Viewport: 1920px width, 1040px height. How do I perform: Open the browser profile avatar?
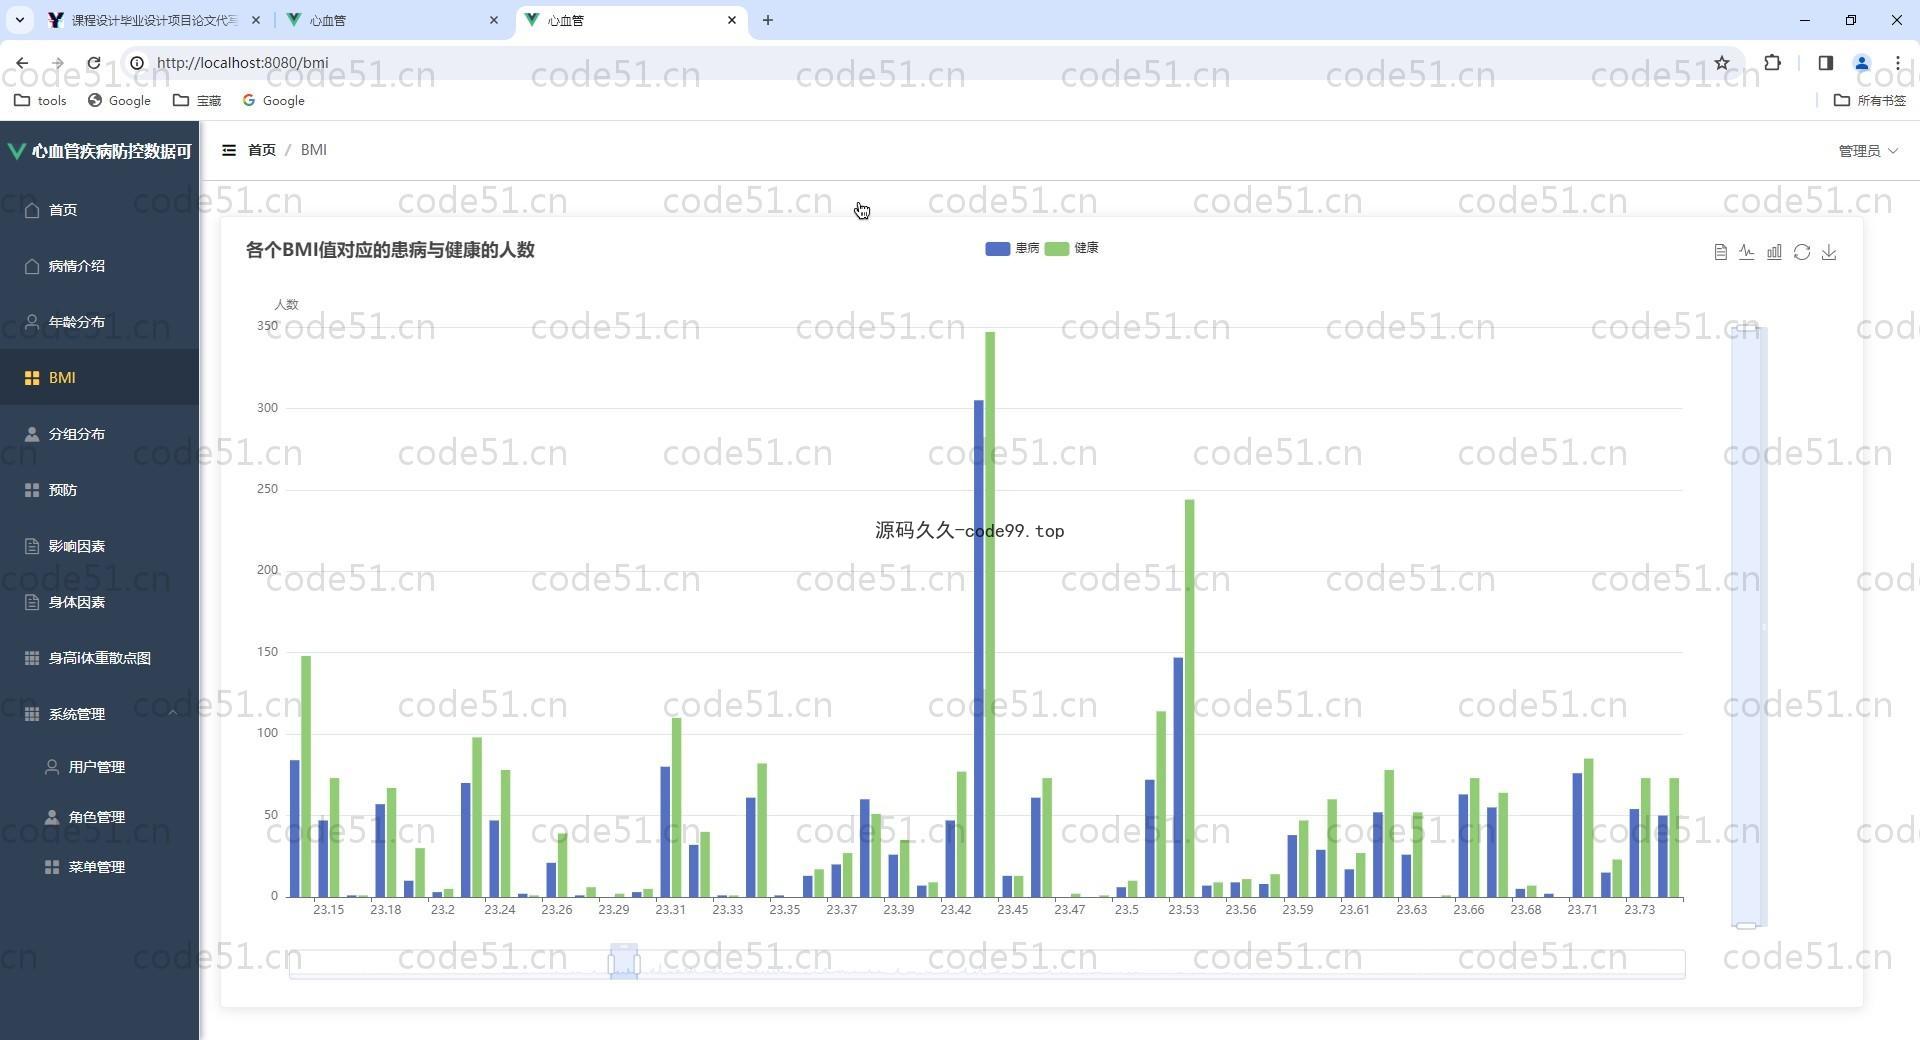pos(1862,63)
